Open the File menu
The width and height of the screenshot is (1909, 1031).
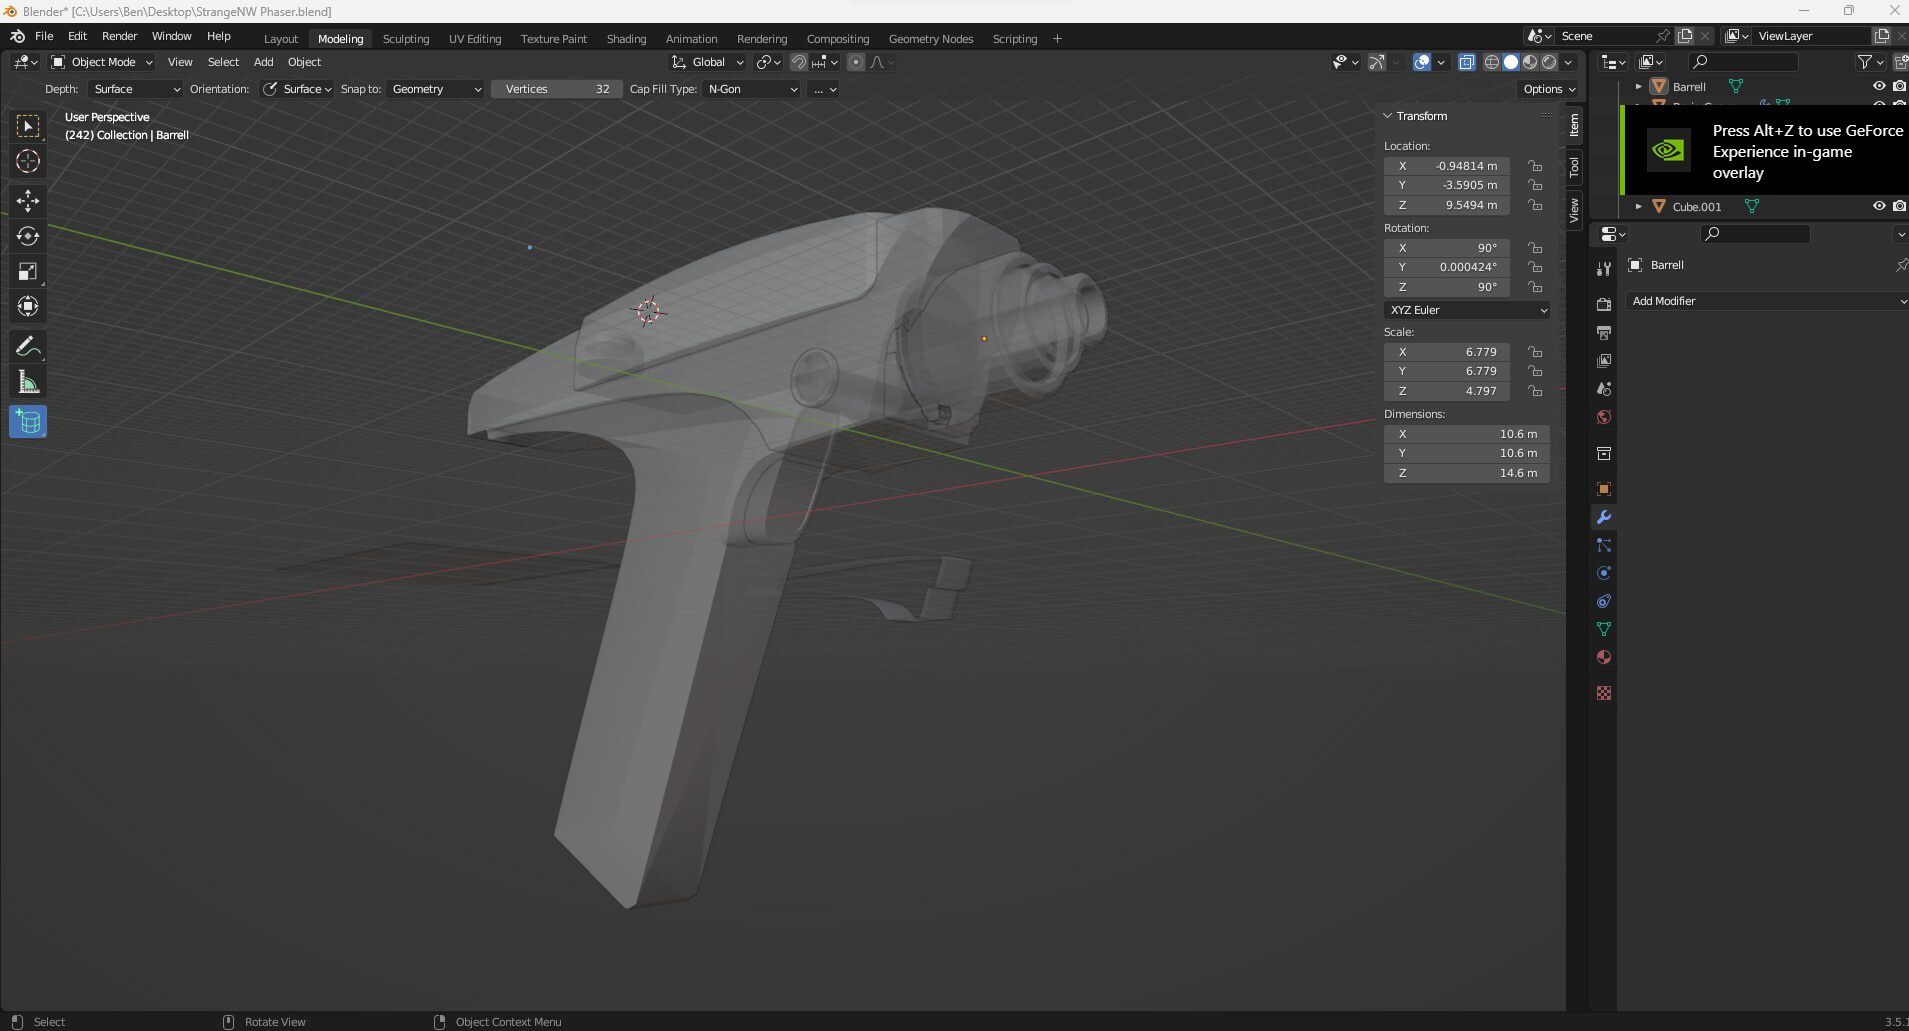coord(44,36)
